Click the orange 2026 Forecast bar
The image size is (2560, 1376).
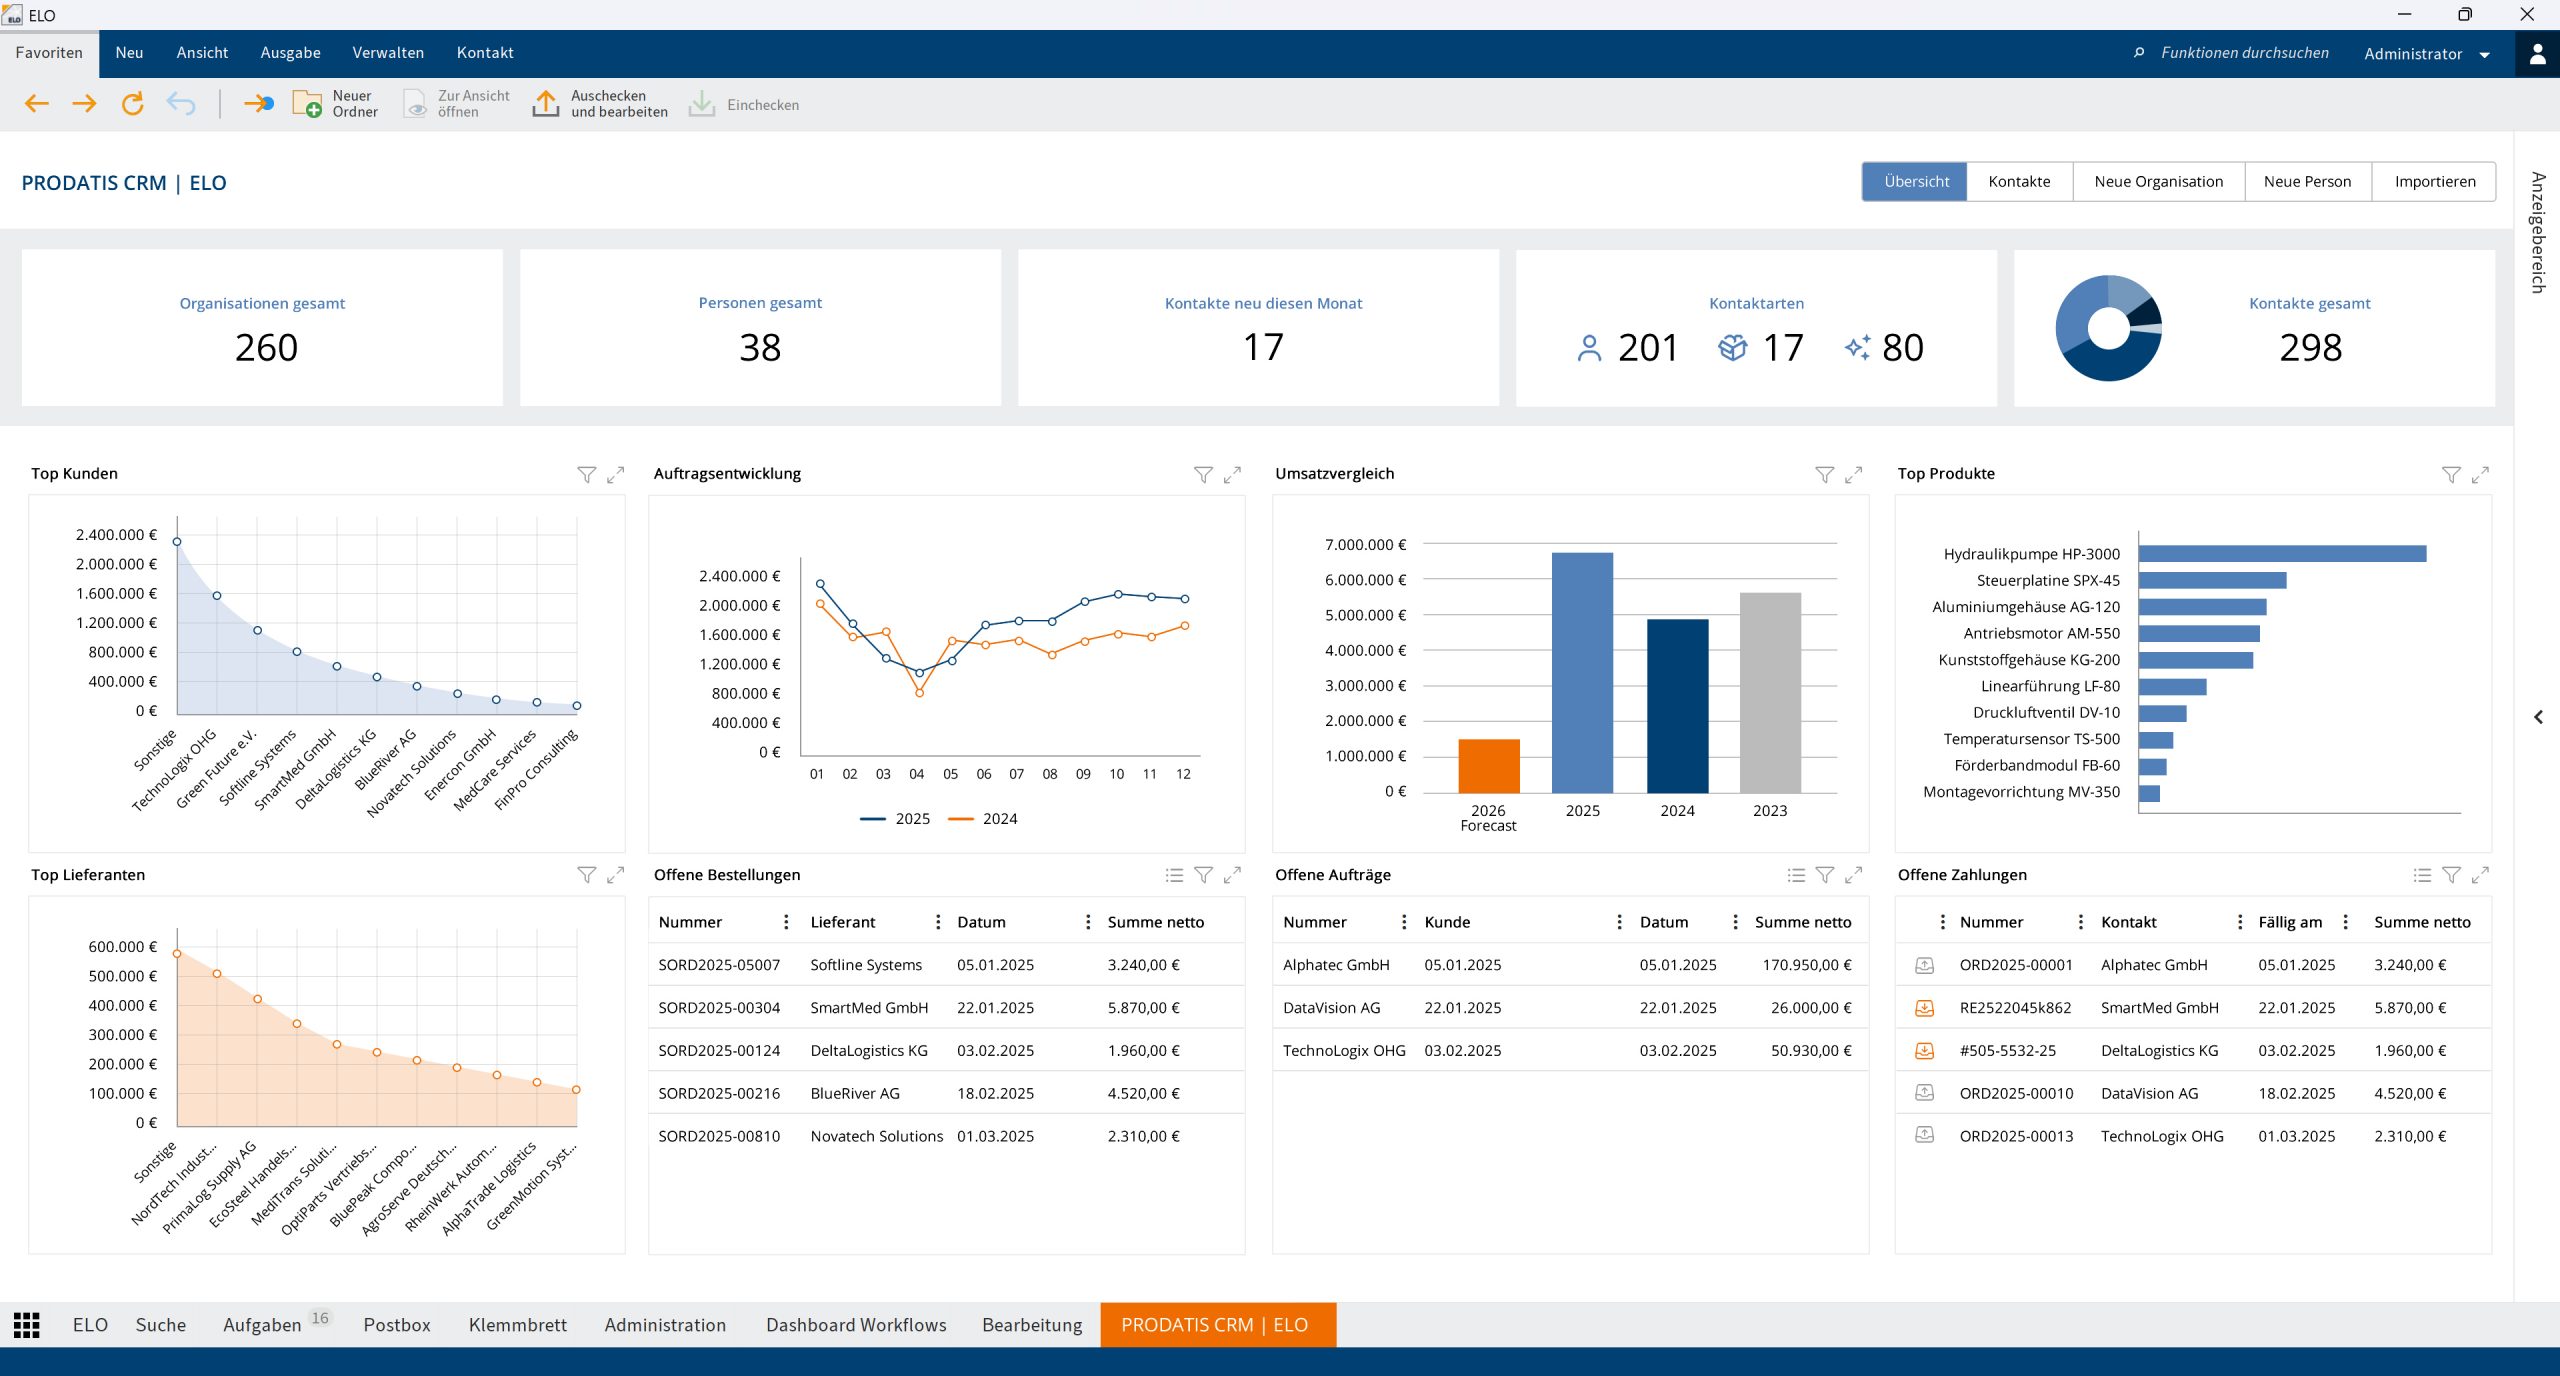(1488, 766)
